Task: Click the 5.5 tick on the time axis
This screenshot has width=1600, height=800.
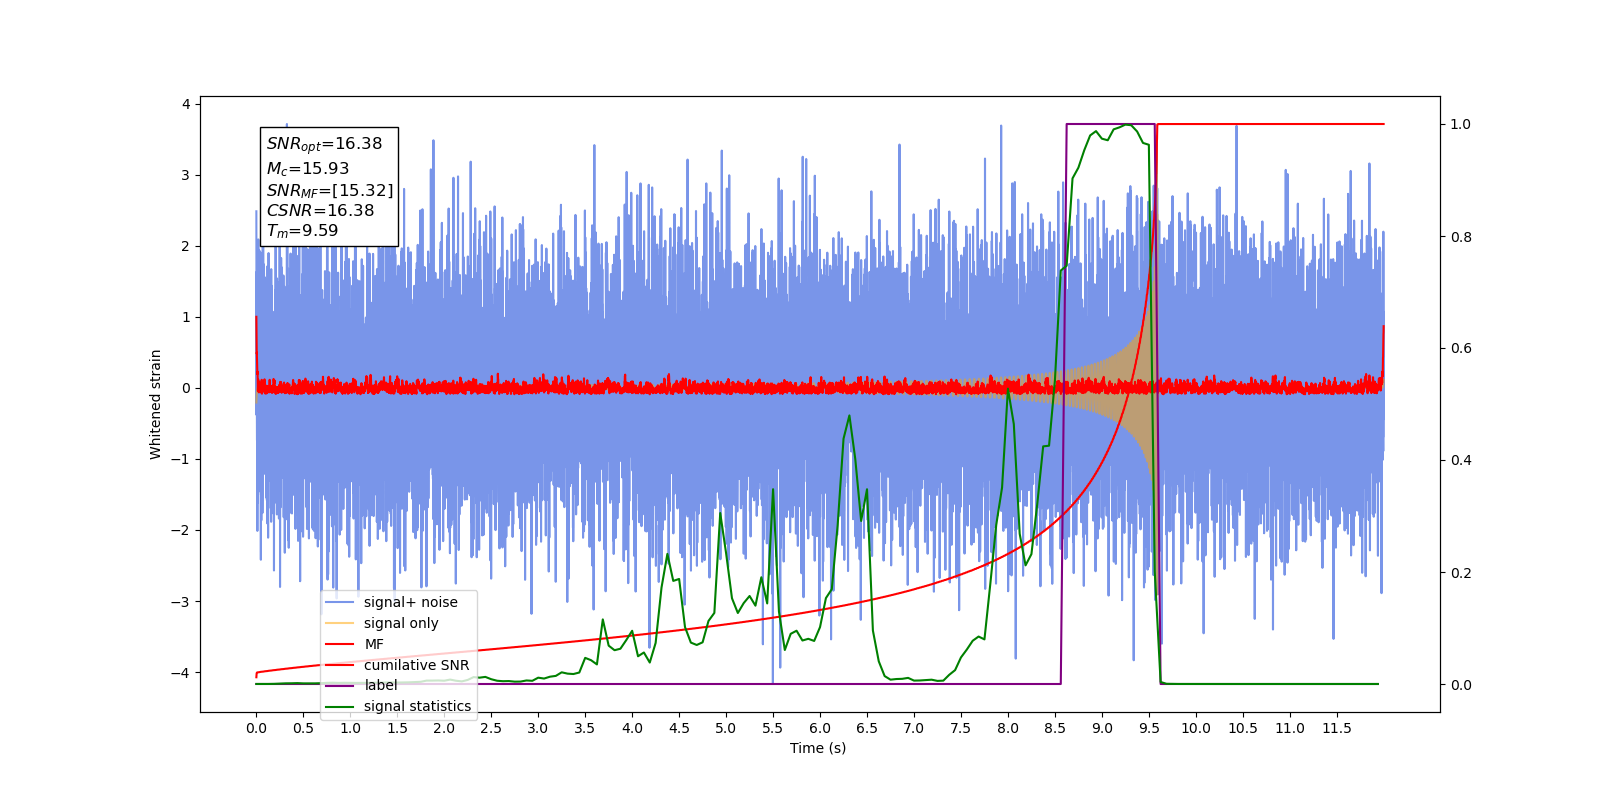Action: tap(773, 728)
